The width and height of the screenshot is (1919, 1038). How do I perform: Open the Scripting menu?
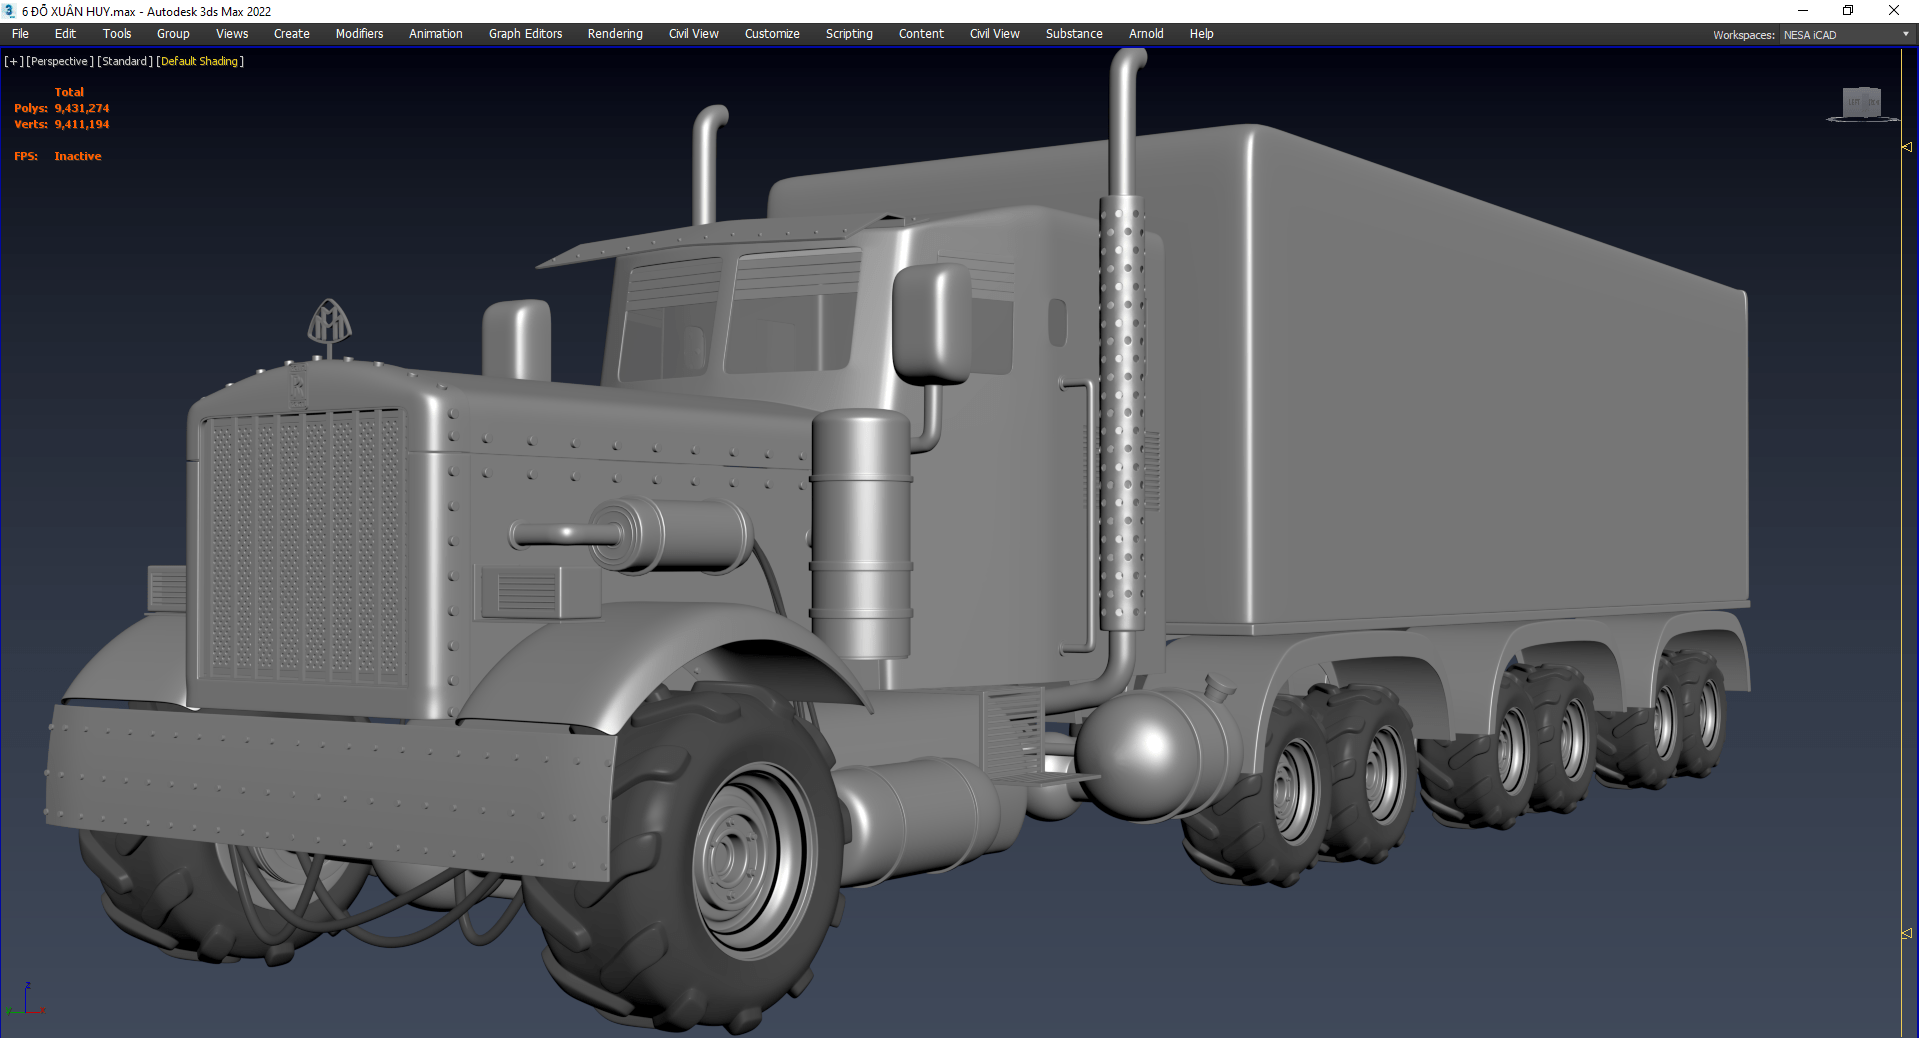click(849, 34)
